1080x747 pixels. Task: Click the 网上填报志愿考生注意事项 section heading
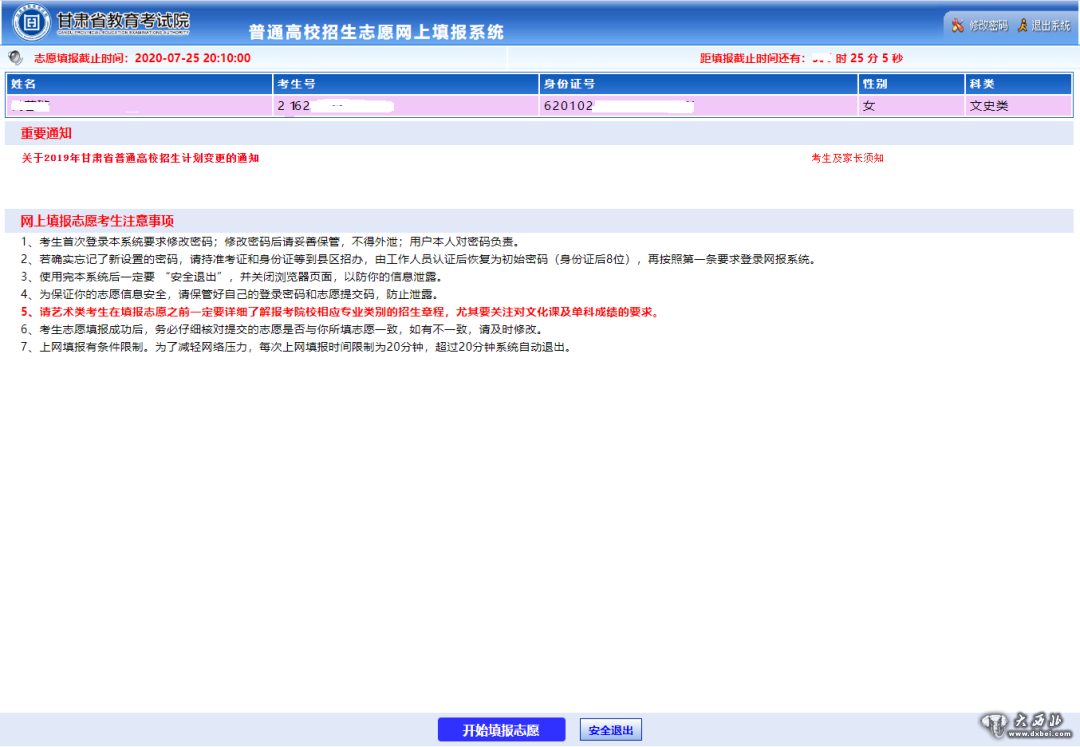click(x=97, y=221)
